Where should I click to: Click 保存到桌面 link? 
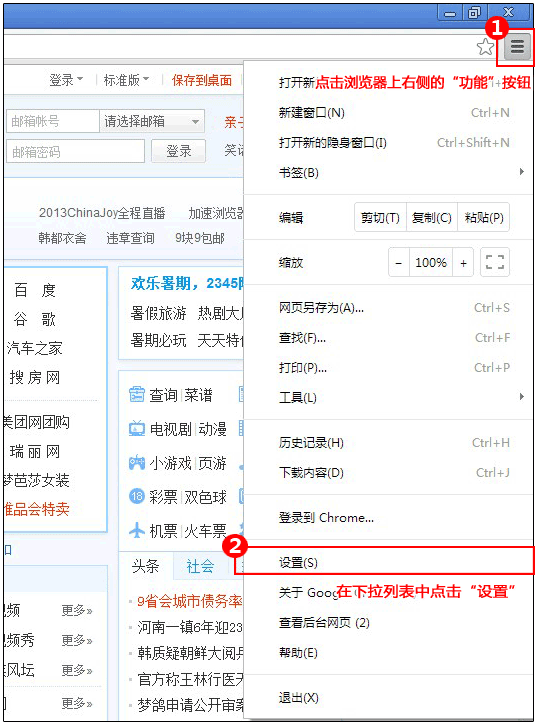pyautogui.click(x=202, y=80)
